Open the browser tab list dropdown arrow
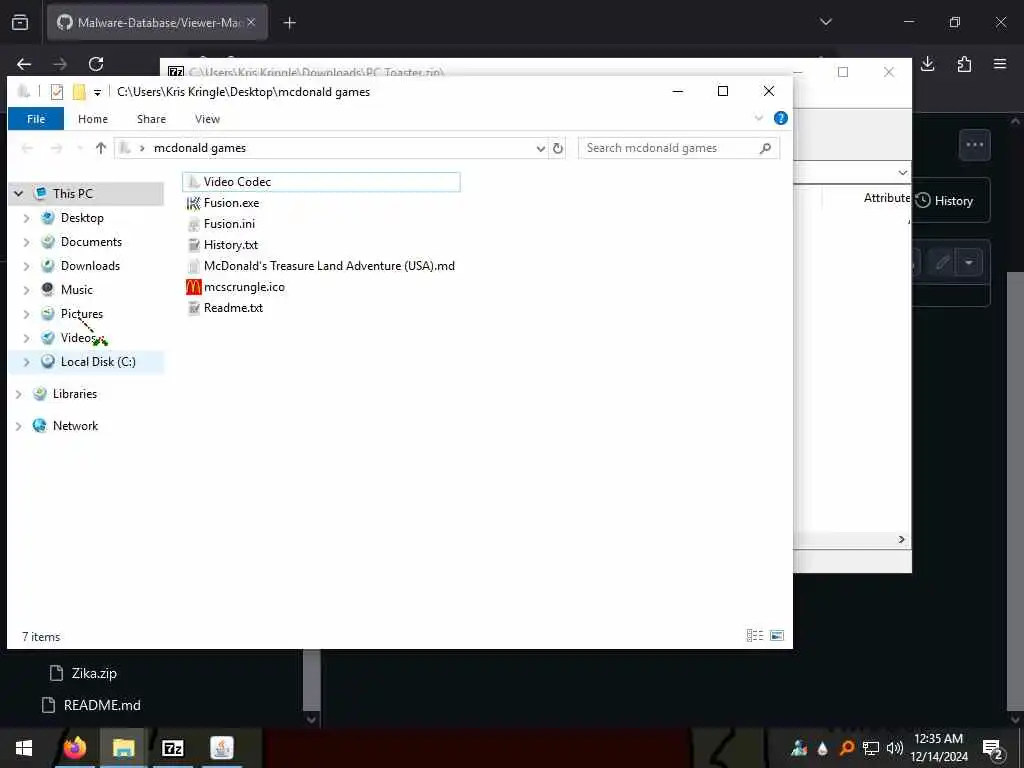1024x768 pixels. tap(825, 22)
